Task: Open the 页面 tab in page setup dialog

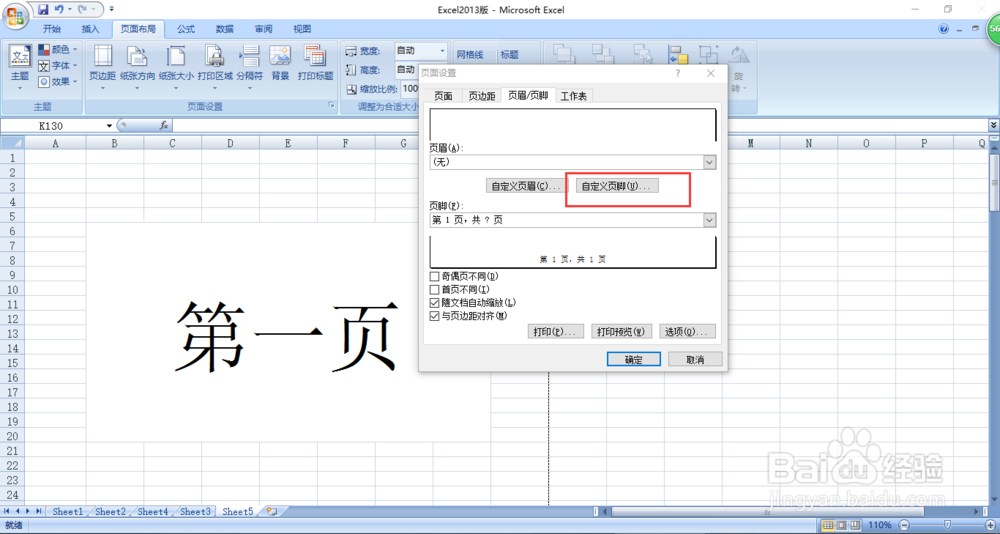Action: point(443,96)
